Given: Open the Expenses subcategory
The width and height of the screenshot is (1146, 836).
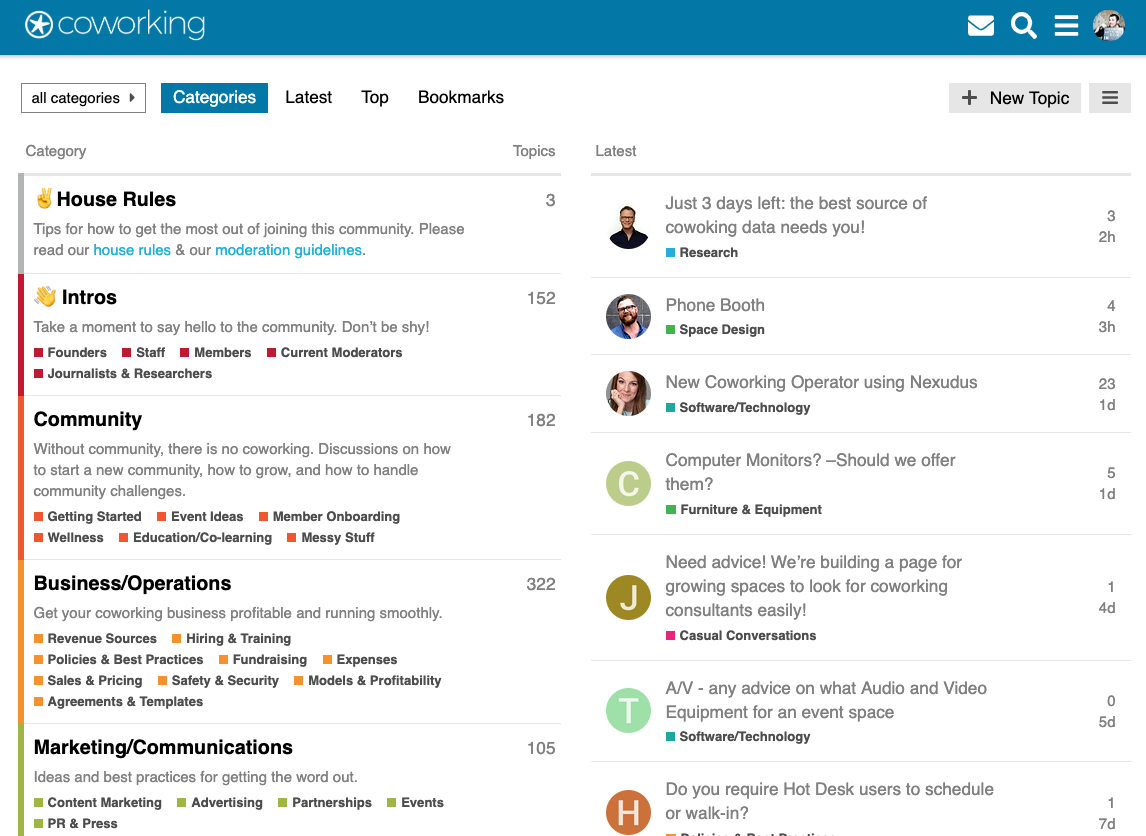Looking at the screenshot, I should pyautogui.click(x=360, y=660).
